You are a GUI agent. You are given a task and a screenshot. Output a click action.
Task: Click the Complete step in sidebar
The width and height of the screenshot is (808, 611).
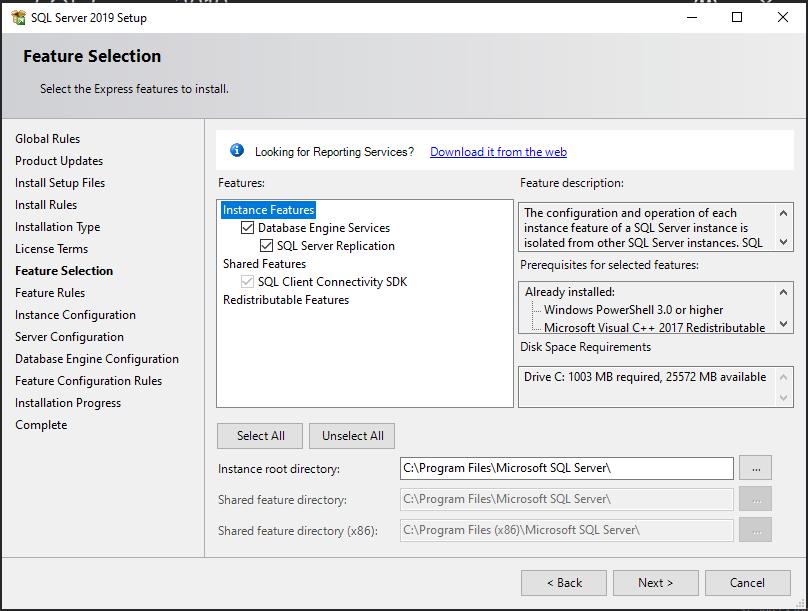(41, 425)
